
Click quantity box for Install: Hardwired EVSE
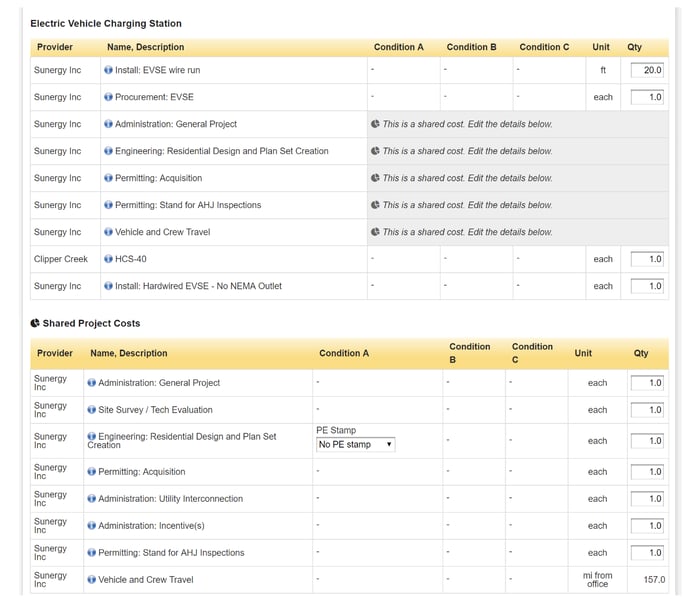pos(647,286)
